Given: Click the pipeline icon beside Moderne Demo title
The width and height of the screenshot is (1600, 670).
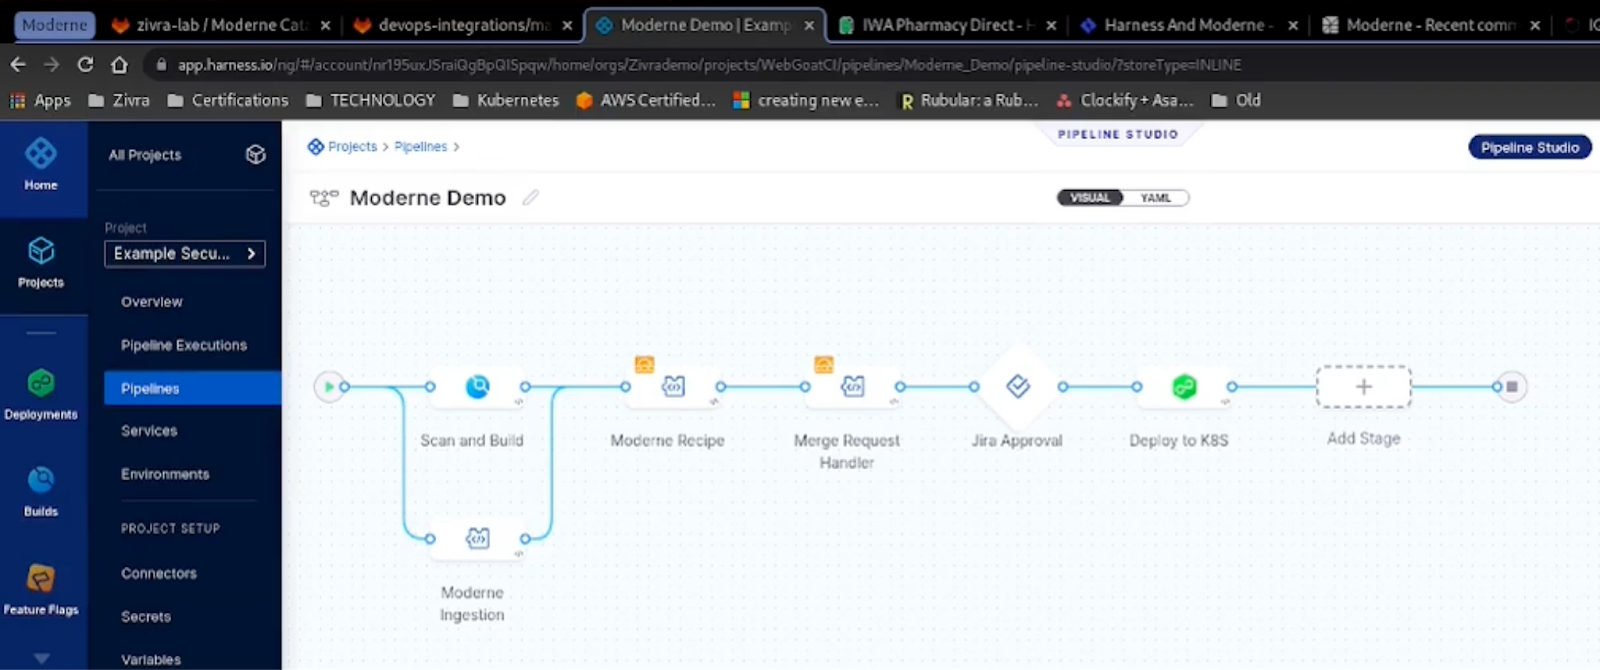Looking at the screenshot, I should click(x=324, y=198).
